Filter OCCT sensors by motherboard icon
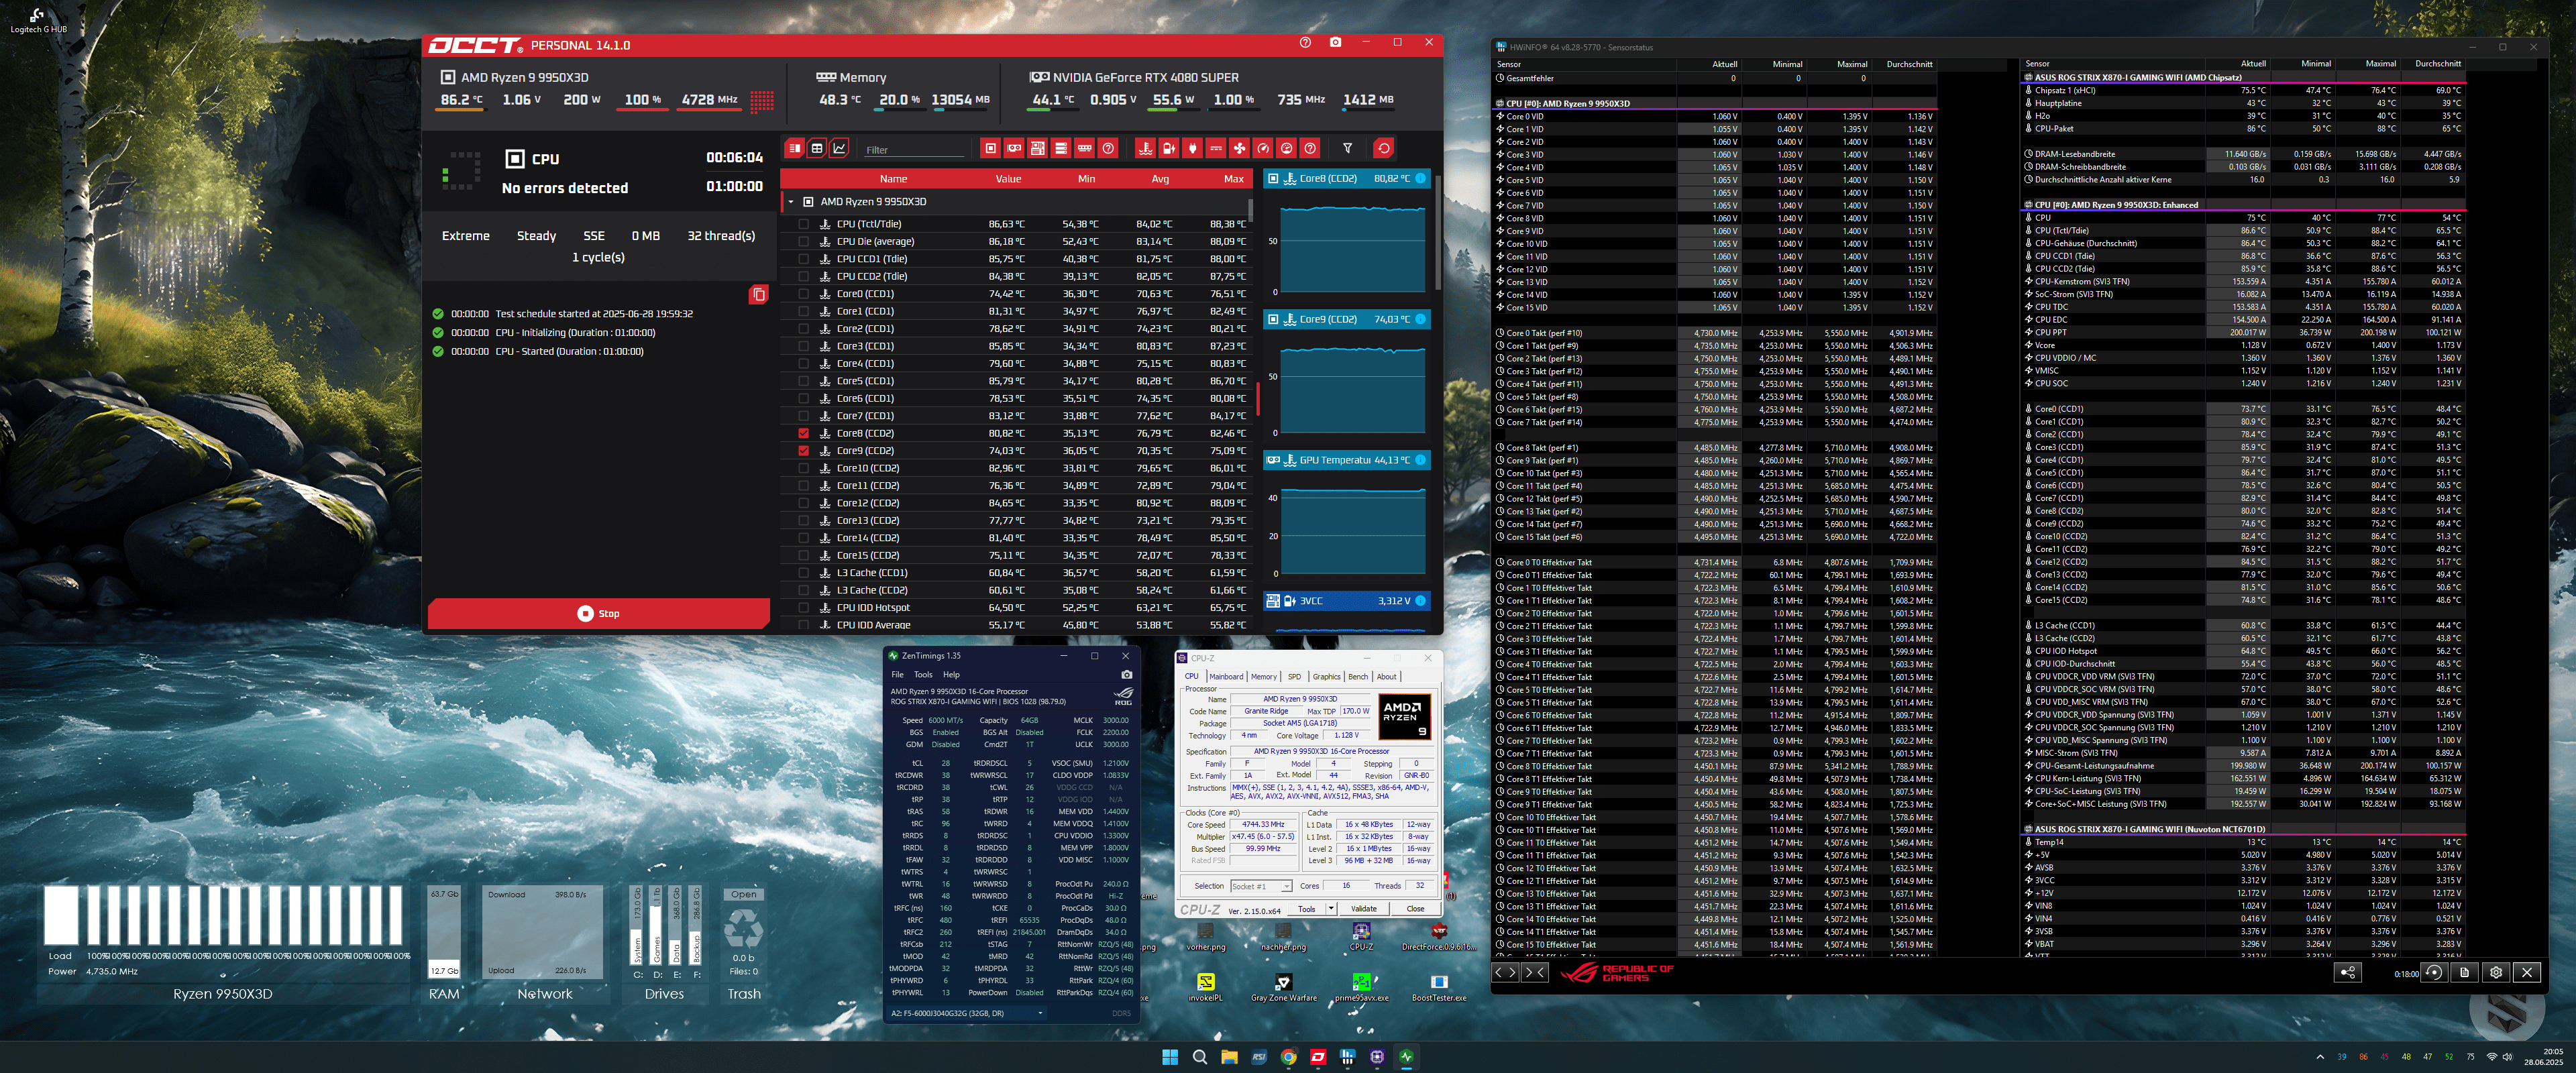Viewport: 2576px width, 1073px height. pos(1037,148)
